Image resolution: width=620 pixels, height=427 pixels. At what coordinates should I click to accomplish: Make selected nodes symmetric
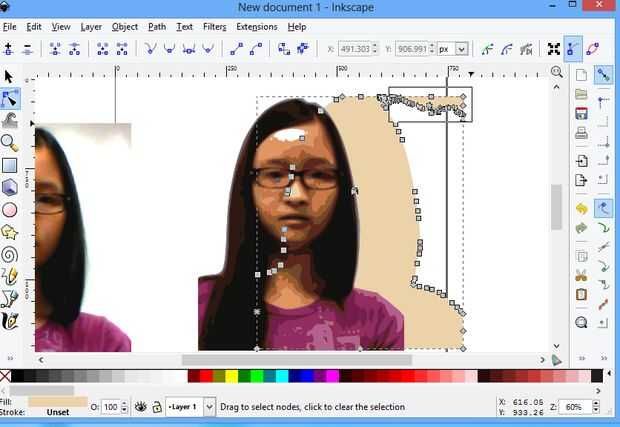(x=189, y=49)
